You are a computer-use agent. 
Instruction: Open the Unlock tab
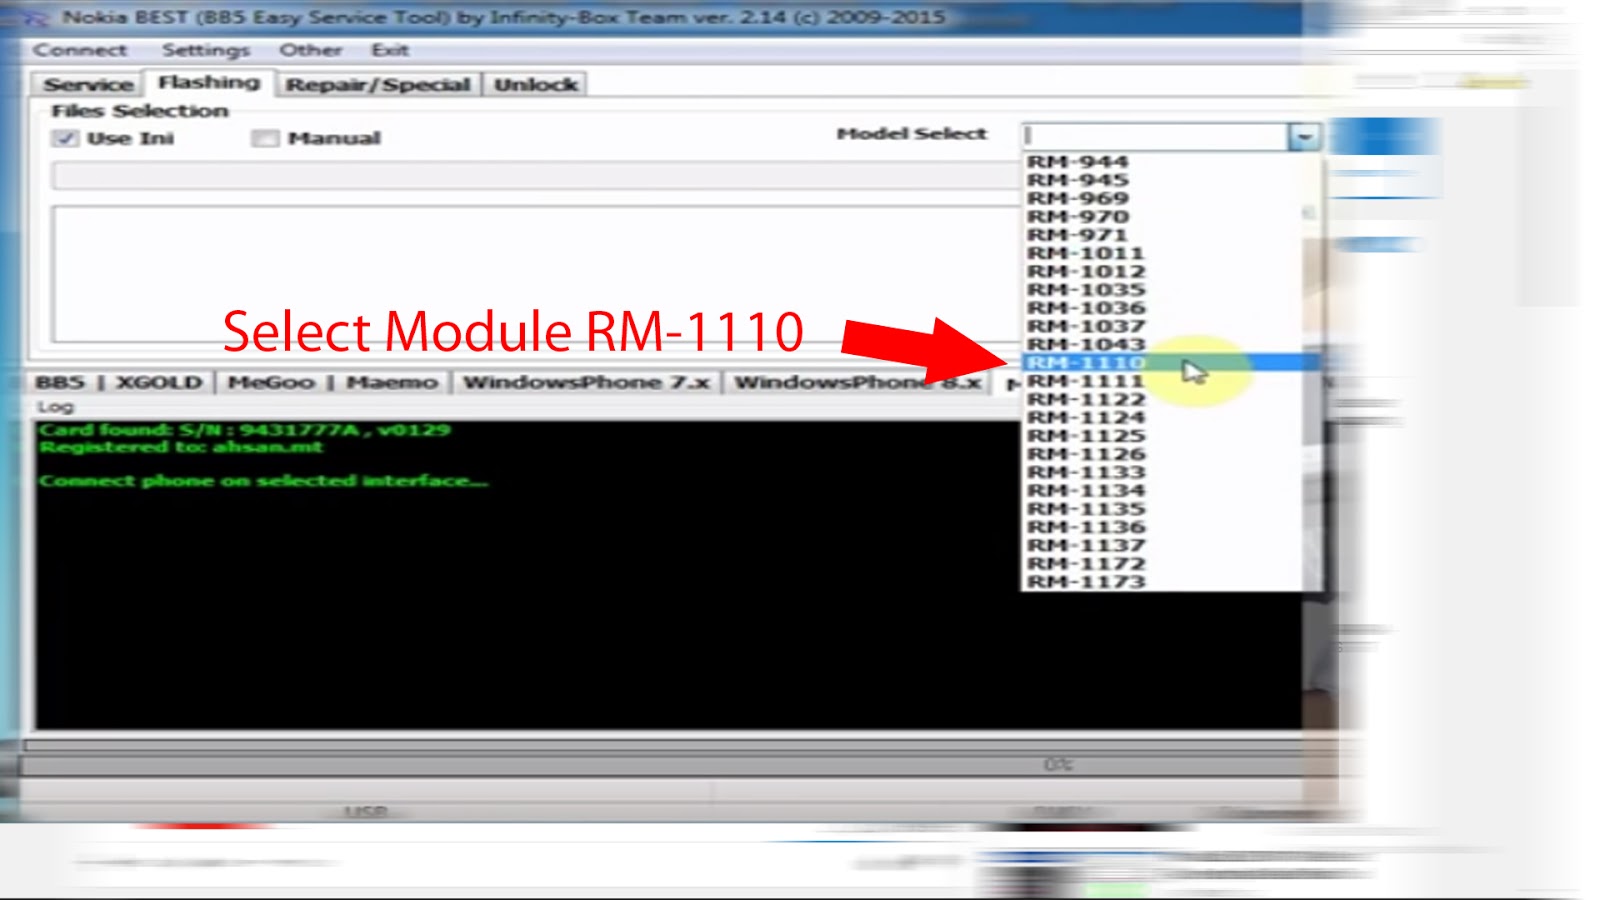click(536, 85)
